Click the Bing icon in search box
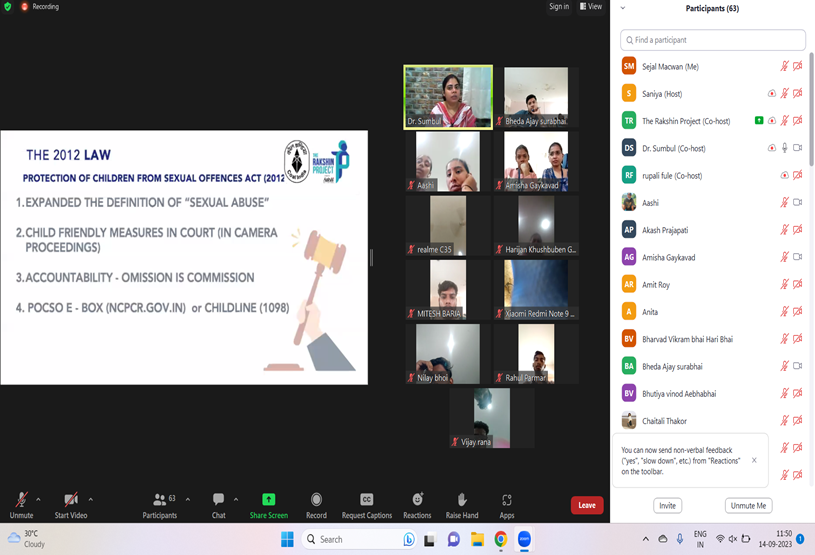The height and width of the screenshot is (555, 815). [x=409, y=539]
